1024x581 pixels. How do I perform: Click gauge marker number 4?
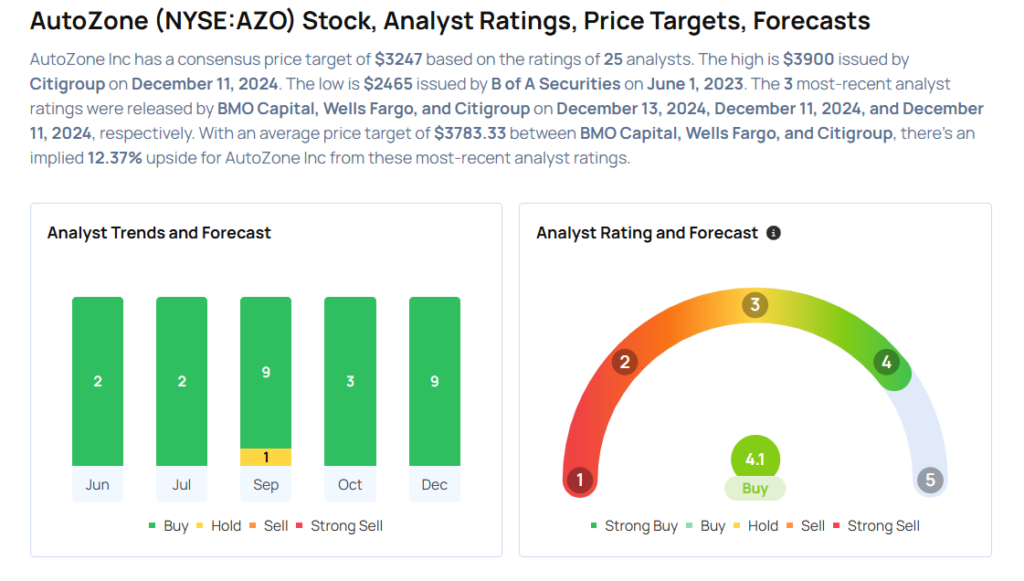(x=886, y=362)
